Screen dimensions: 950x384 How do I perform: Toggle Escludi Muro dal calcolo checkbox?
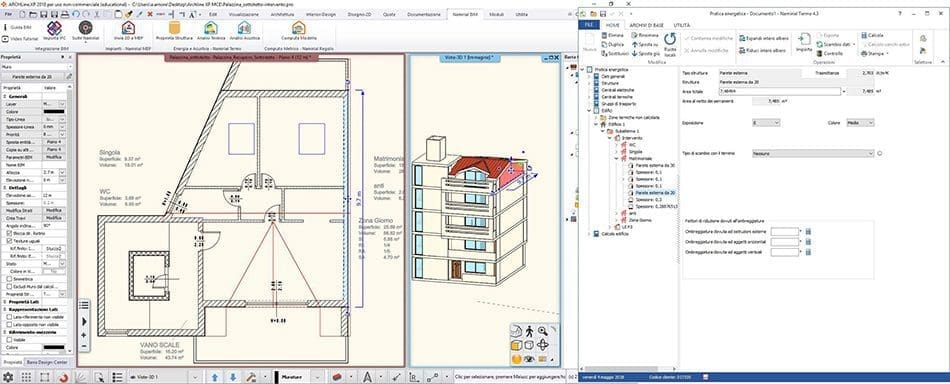point(8,286)
